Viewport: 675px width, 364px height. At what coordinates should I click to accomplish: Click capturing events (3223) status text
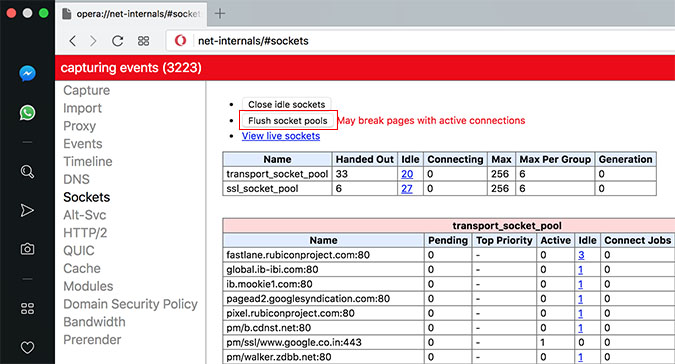pos(131,68)
